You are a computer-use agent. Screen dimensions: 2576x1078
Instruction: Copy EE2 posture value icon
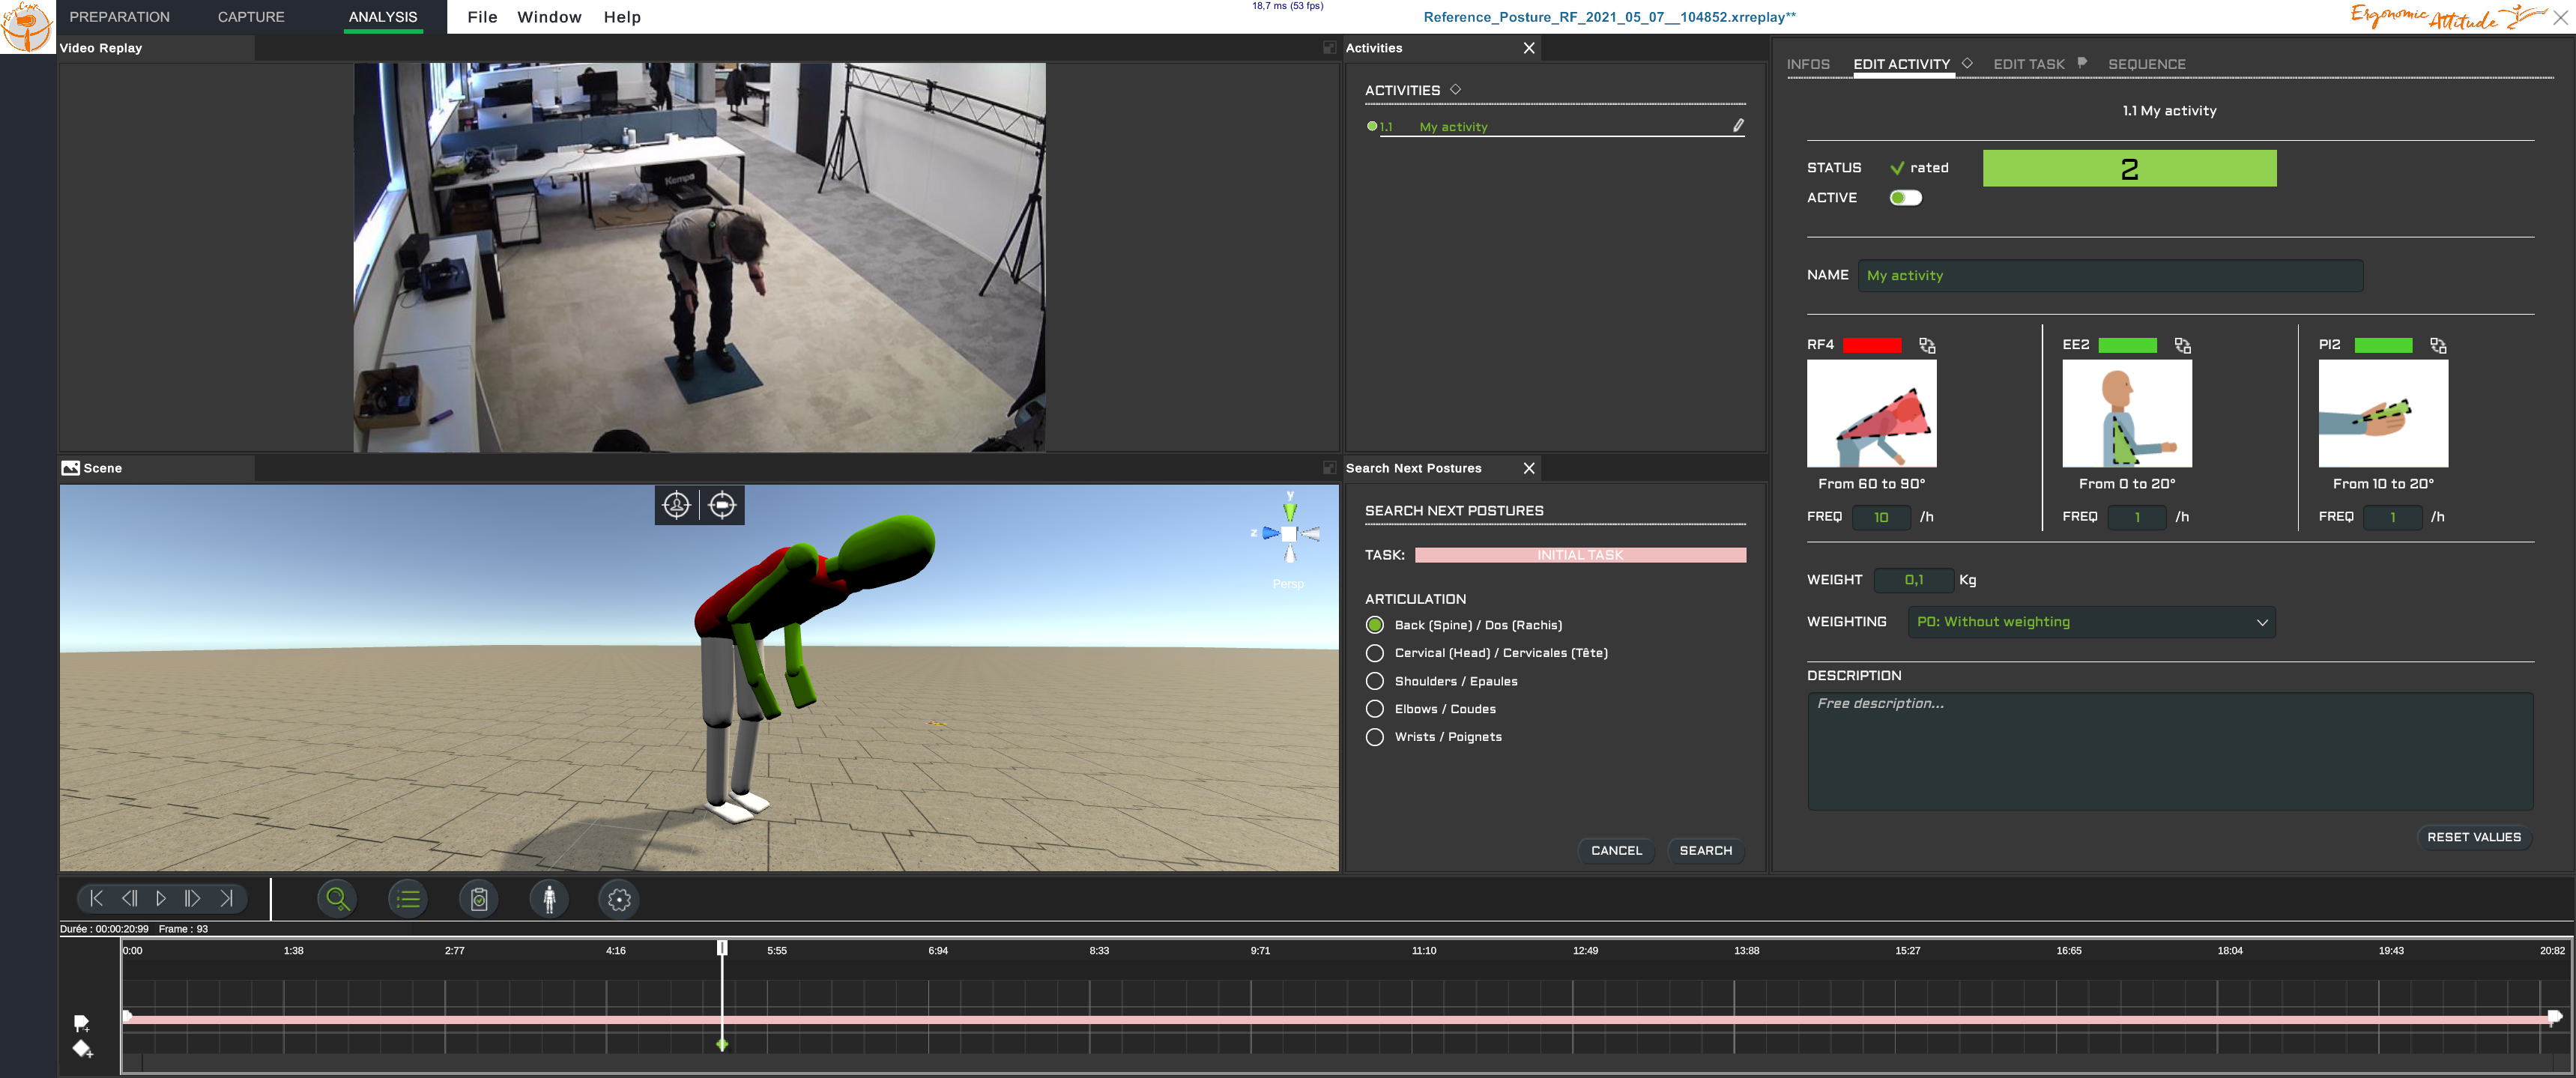point(2183,345)
